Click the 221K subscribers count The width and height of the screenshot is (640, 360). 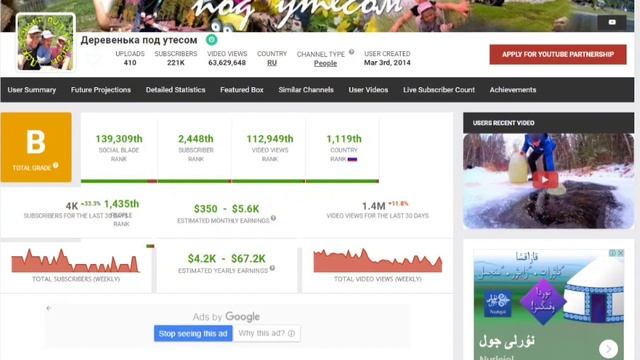coord(176,62)
